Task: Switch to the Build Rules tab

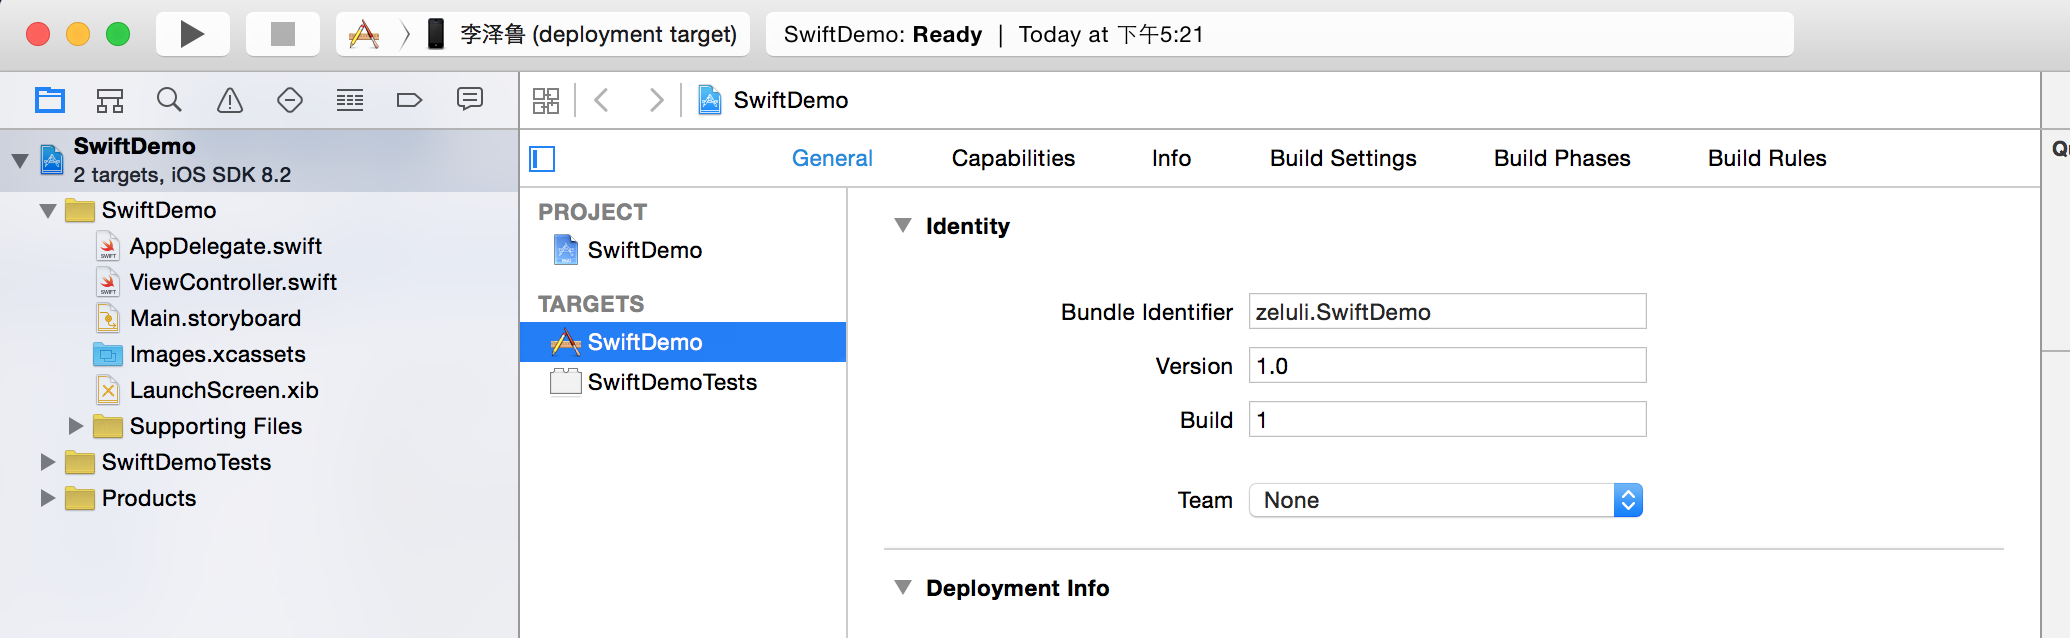Action: point(1767,158)
